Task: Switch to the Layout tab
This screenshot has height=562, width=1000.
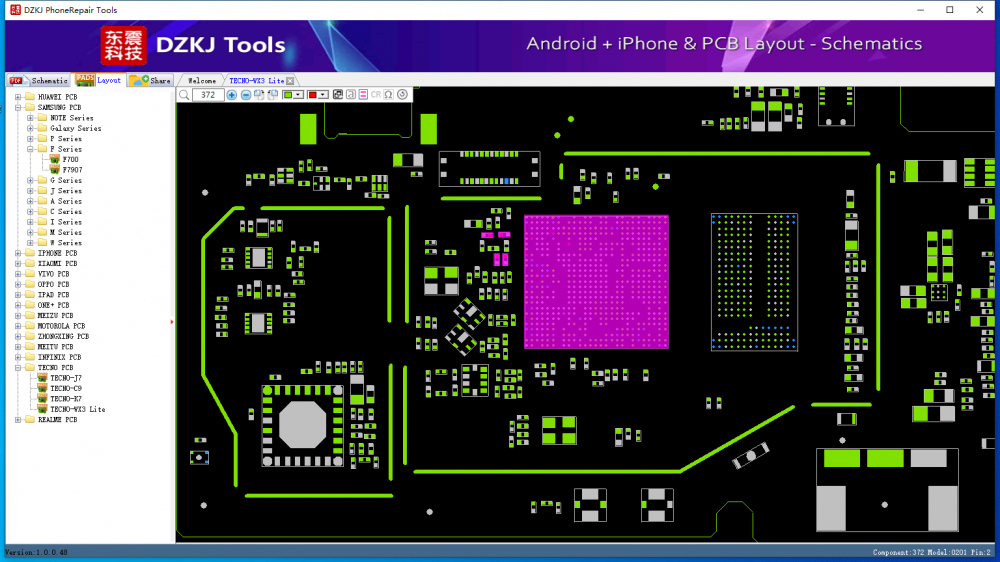Action: tap(98, 80)
